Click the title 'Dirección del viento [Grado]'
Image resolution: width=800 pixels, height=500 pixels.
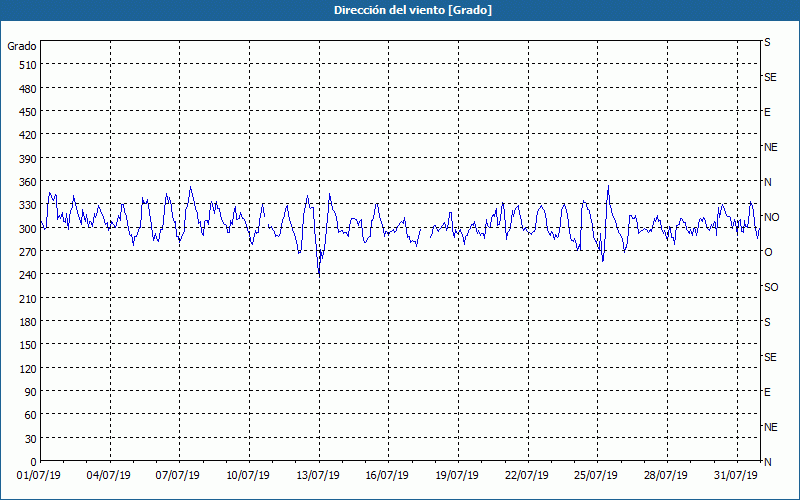[413, 10]
